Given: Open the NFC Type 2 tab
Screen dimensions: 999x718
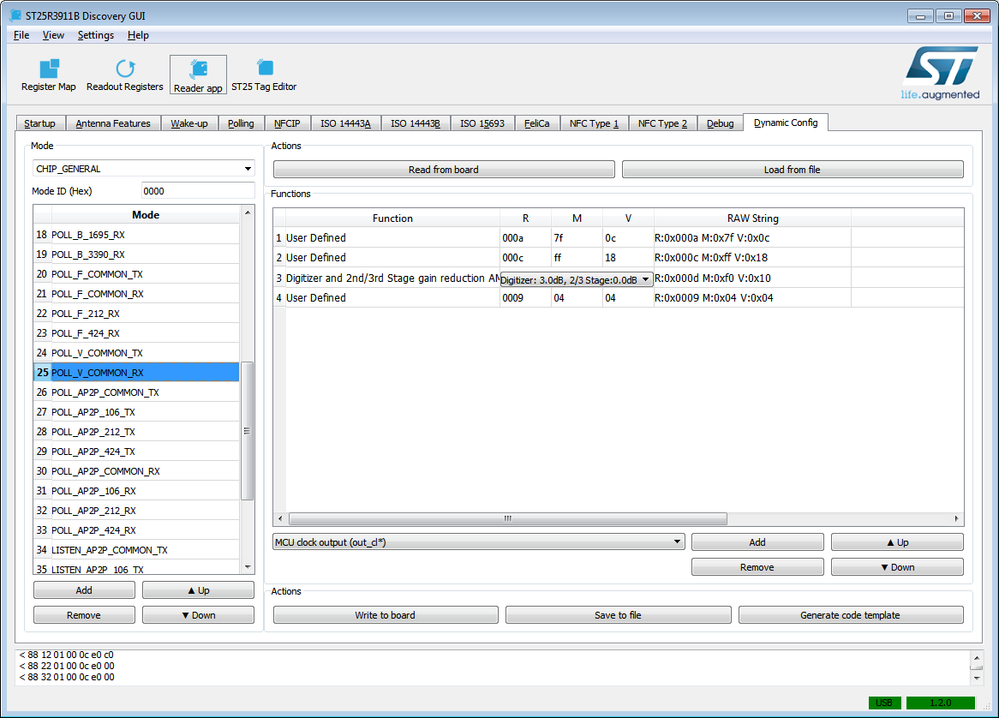Looking at the screenshot, I should point(663,124).
